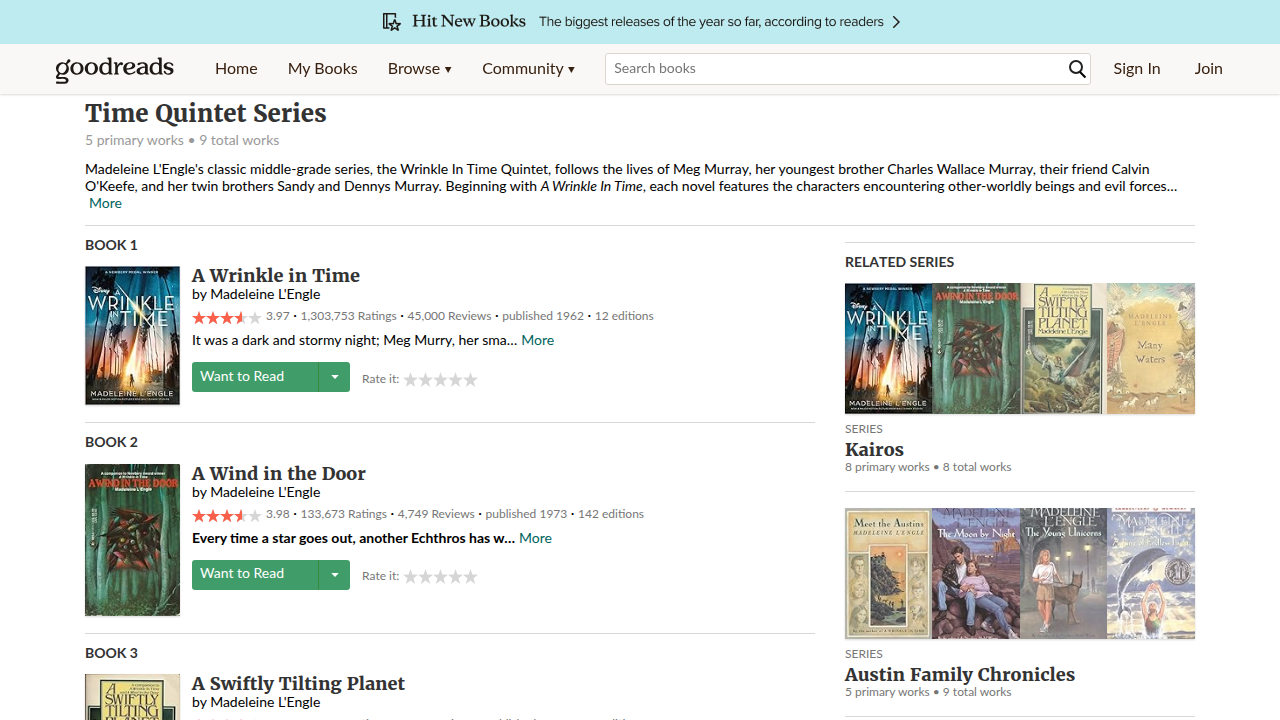The image size is (1280, 720).
Task: Click The Young Unicorns cover thumbnail
Action: coord(1064,573)
